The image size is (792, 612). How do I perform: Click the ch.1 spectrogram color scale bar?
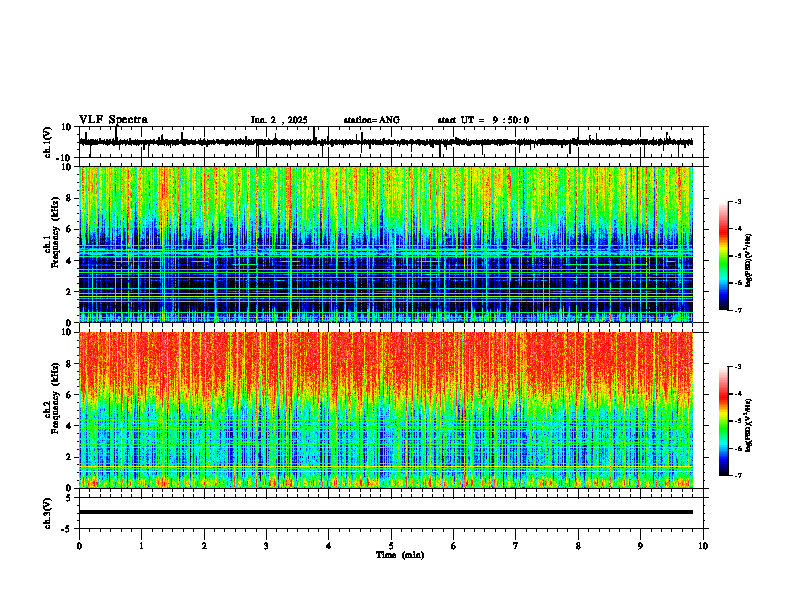pos(723,256)
